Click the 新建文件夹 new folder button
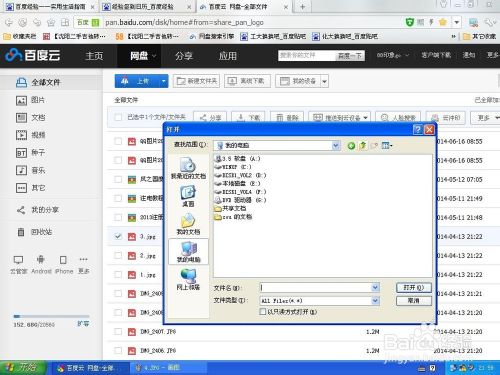The height and width of the screenshot is (375, 500). [196, 81]
